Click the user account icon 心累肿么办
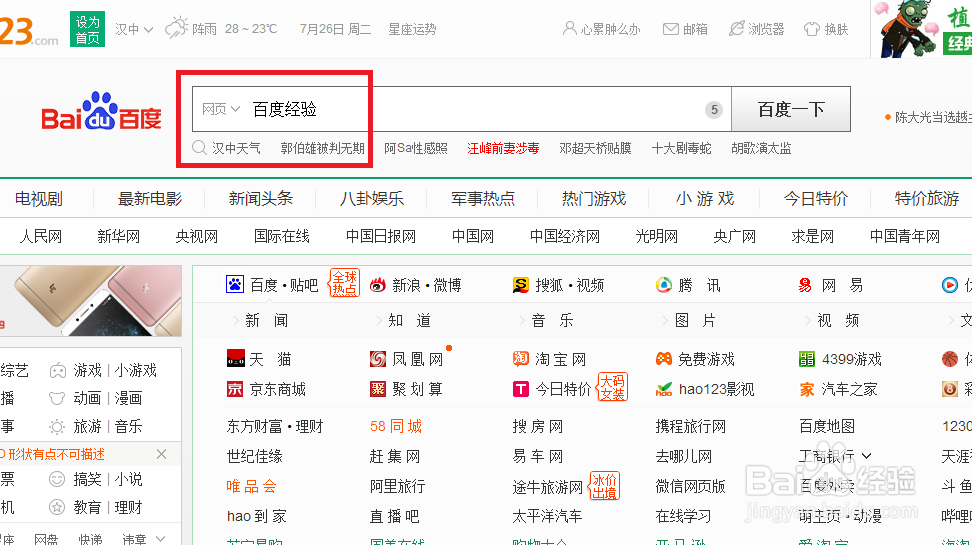 point(569,29)
